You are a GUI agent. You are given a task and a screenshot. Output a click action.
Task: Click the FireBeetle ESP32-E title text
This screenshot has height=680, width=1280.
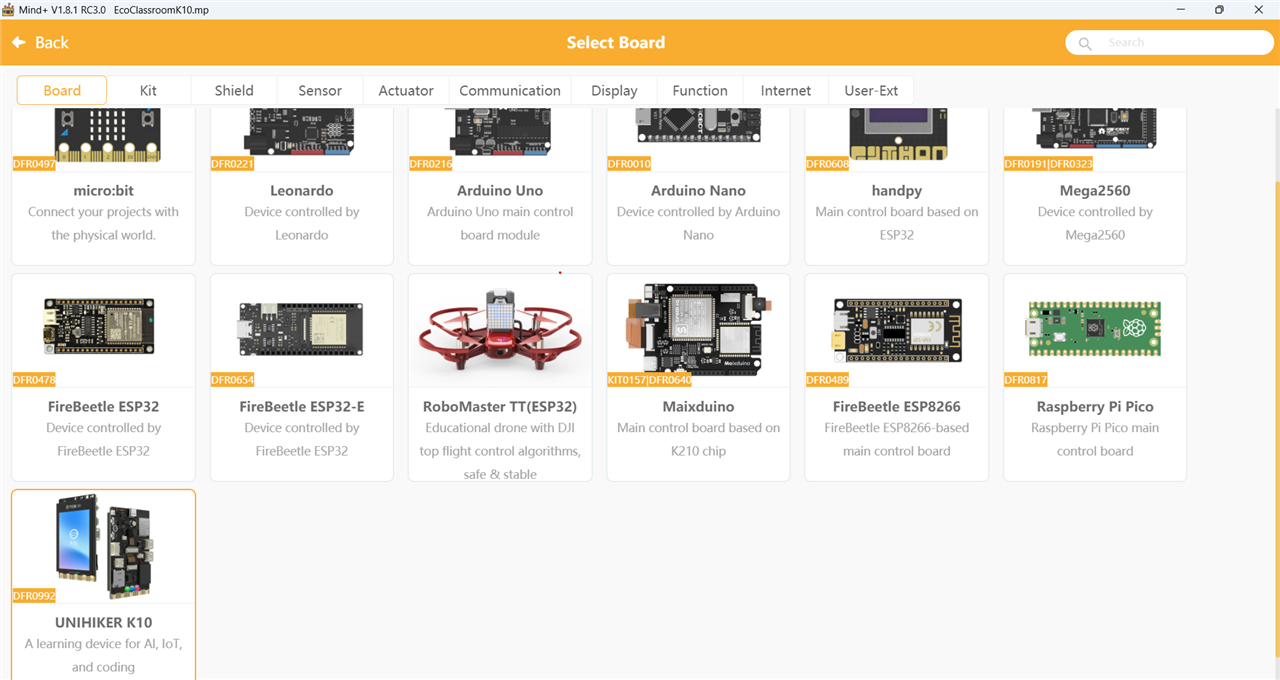[x=302, y=406]
